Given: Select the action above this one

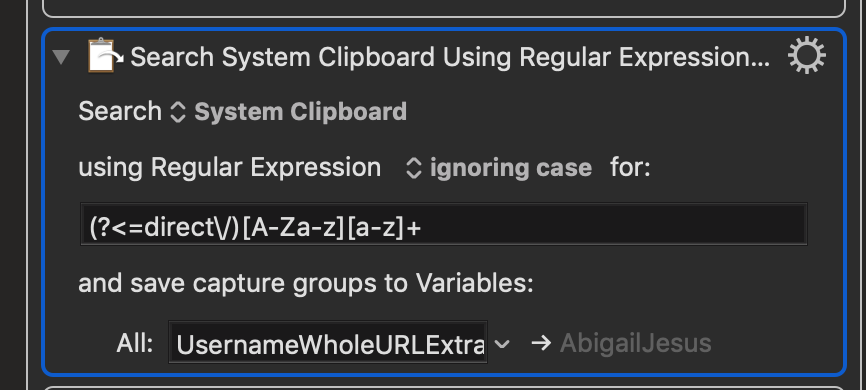Looking at the screenshot, I should pyautogui.click(x=443, y=8).
